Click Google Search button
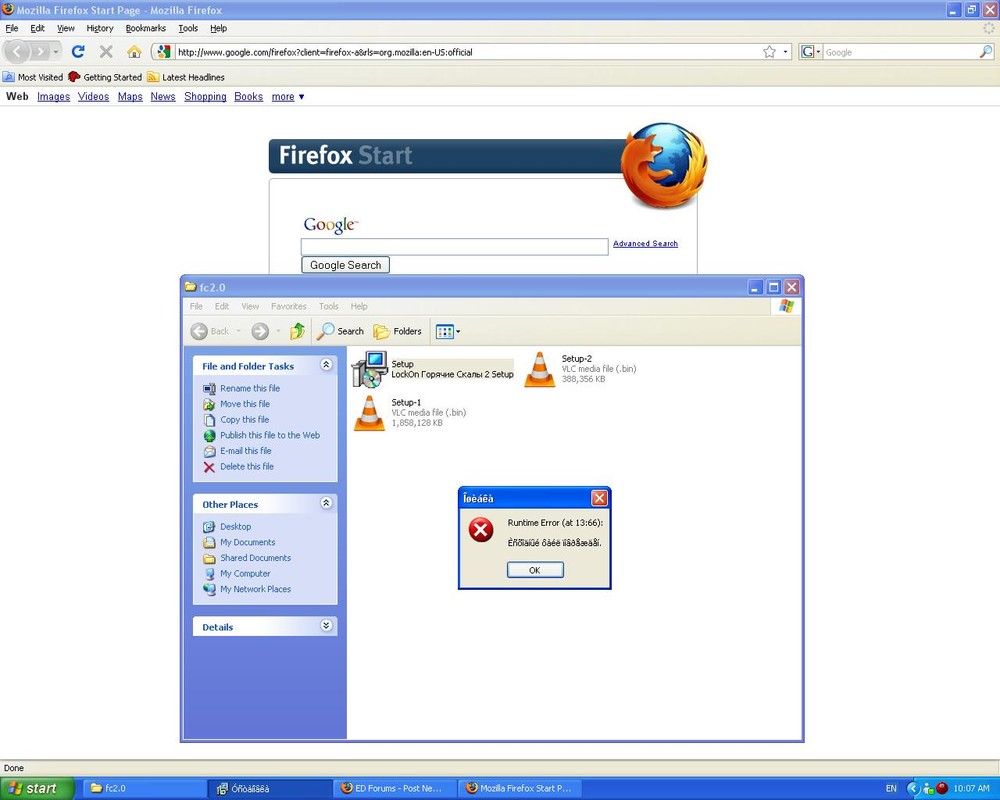 click(x=345, y=265)
